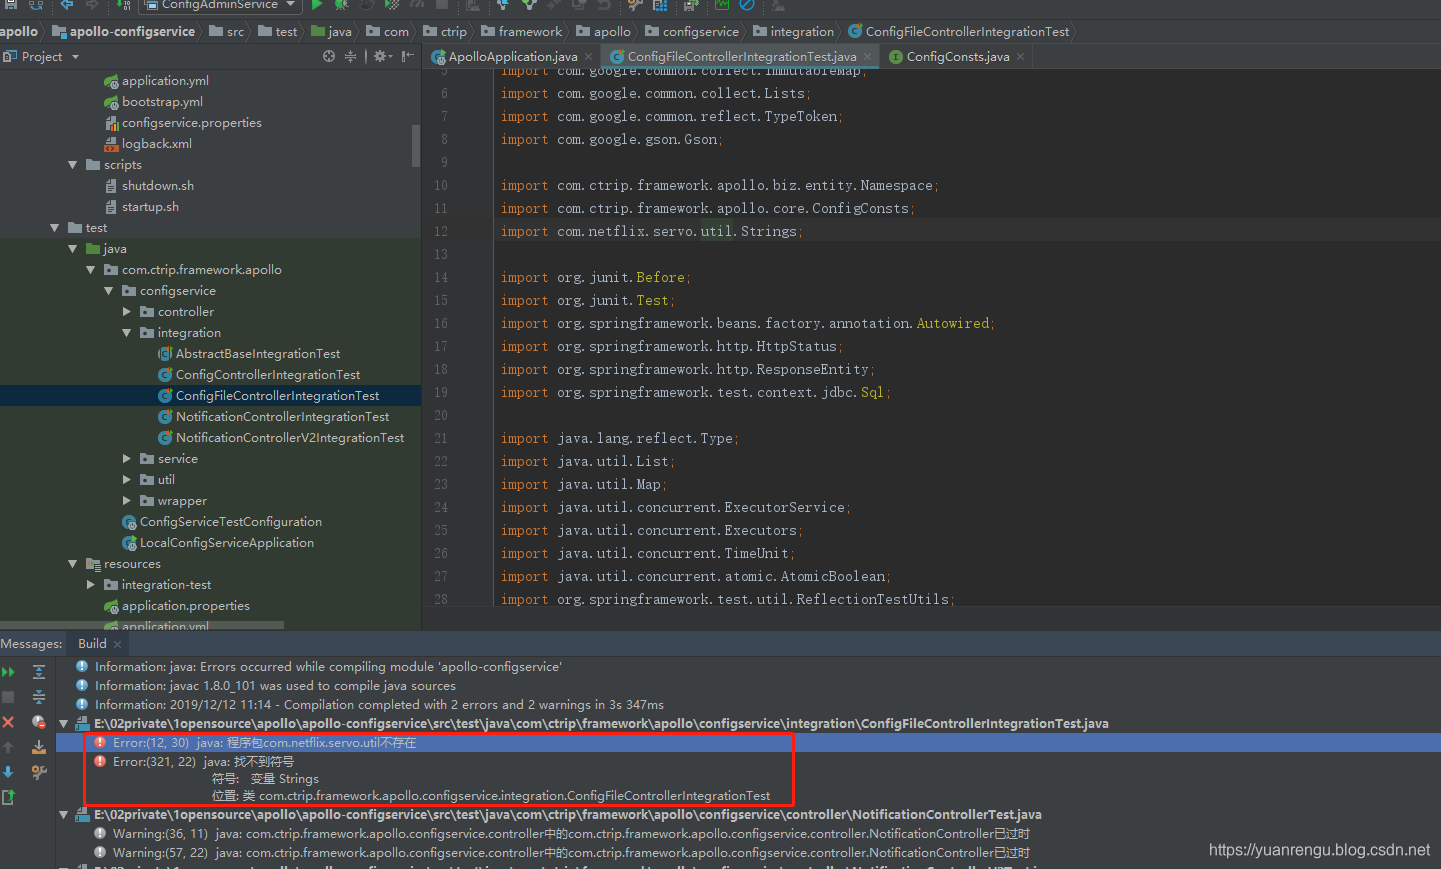1441x869 pixels.
Task: Close the Build messages tab
Action: click(118, 644)
